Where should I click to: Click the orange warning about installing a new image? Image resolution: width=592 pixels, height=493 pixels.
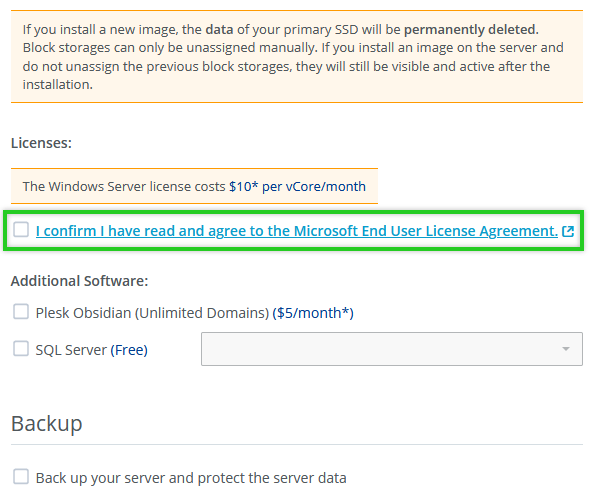297,57
